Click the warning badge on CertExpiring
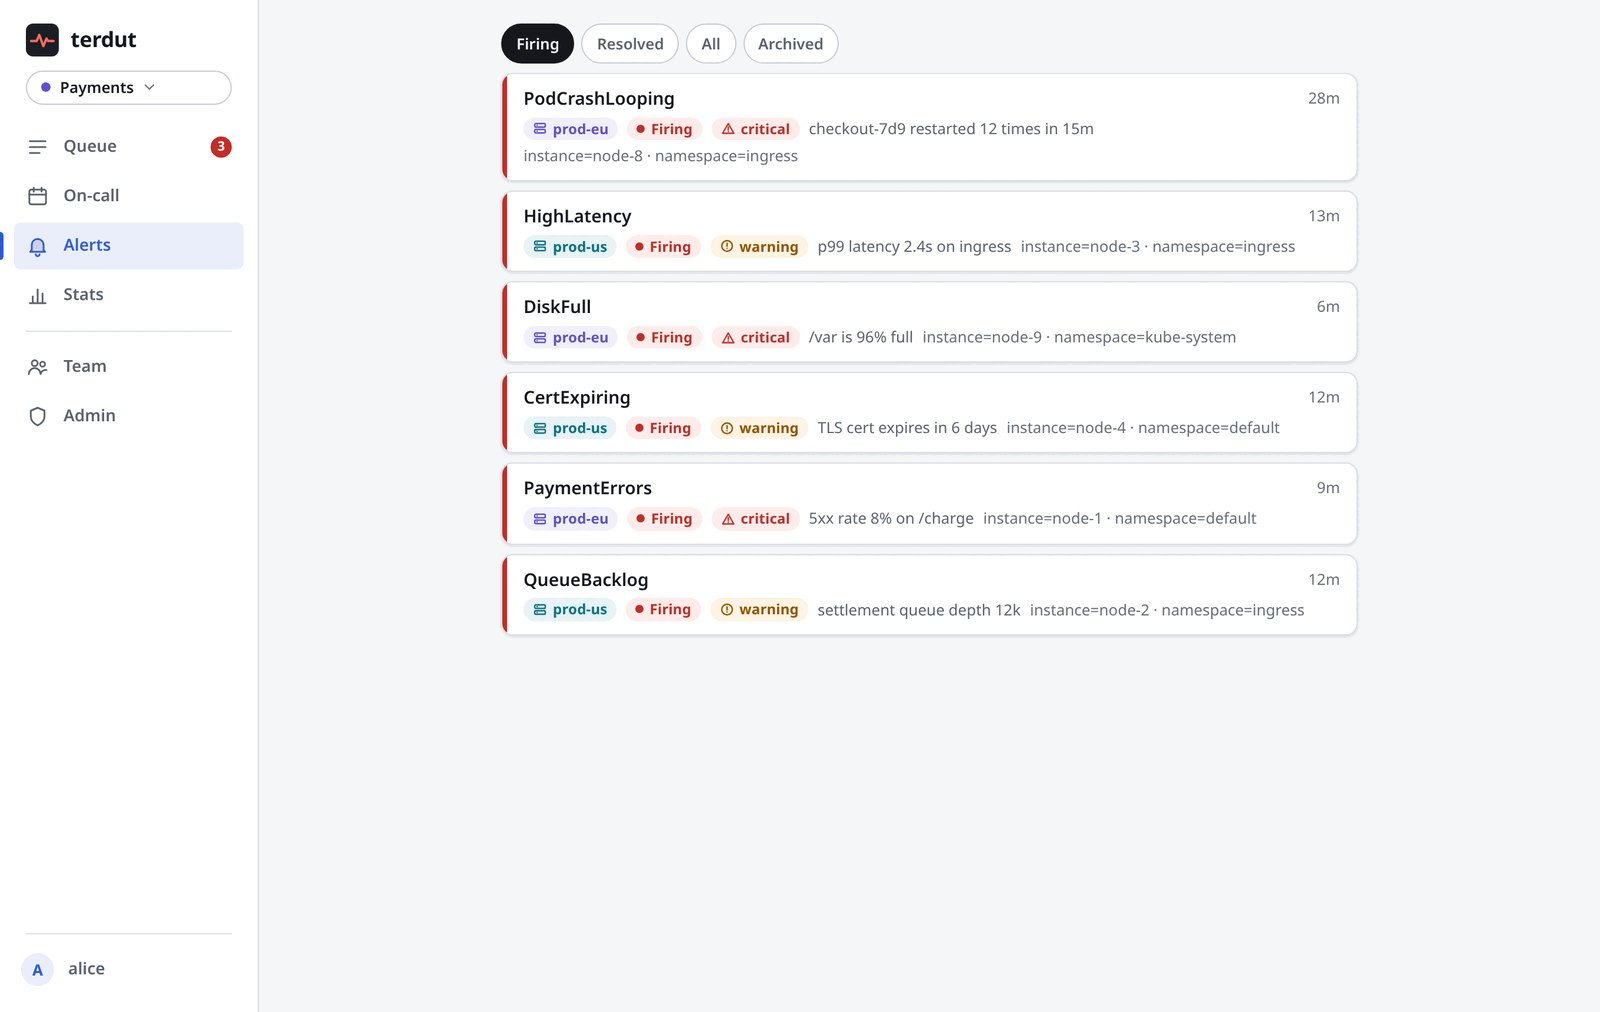 click(759, 428)
